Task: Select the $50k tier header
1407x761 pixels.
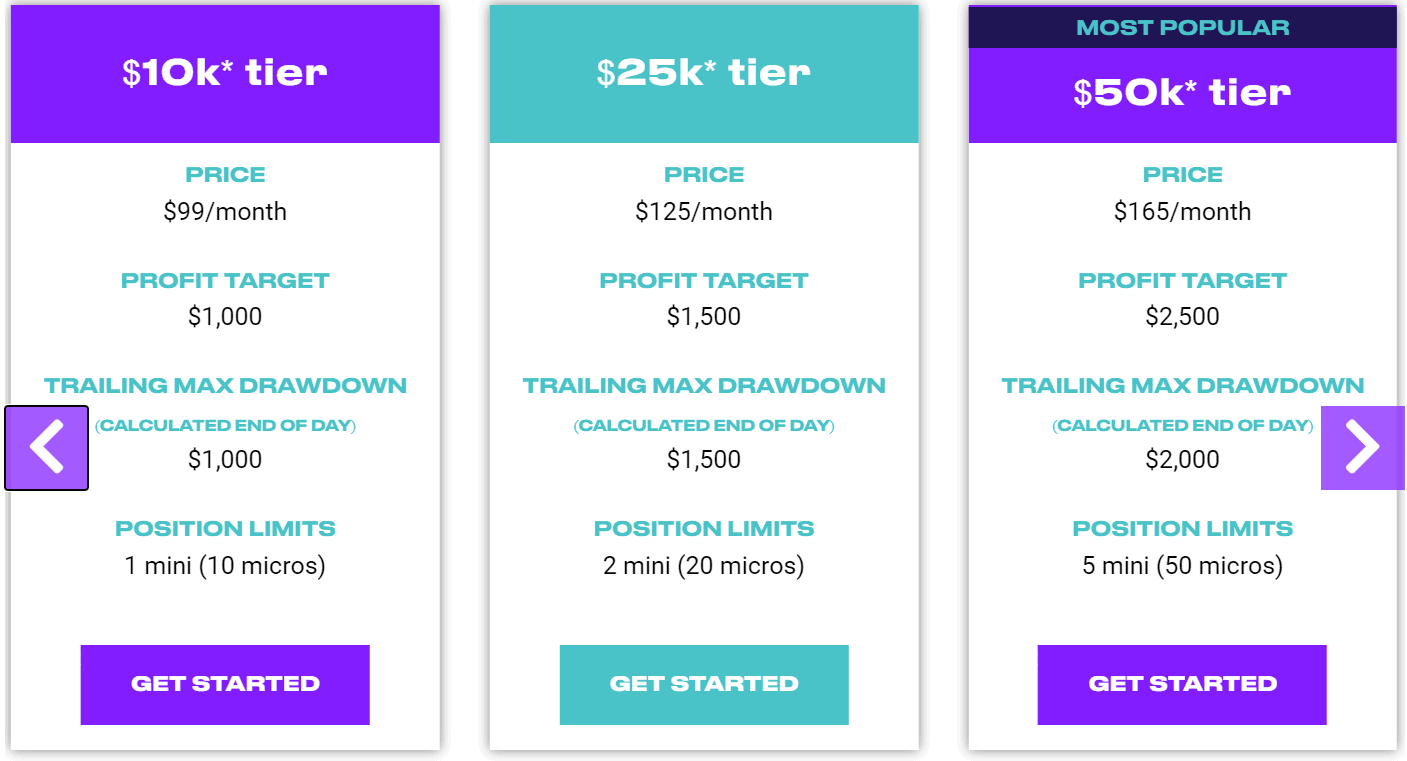Action: (1181, 92)
